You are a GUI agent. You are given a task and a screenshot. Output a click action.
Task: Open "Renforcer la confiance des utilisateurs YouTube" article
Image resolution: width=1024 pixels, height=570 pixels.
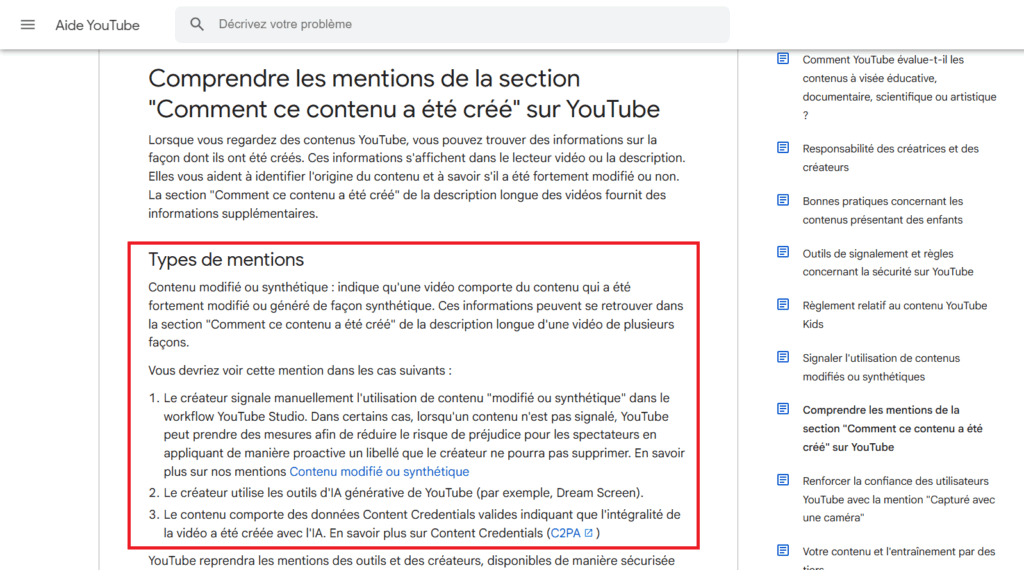point(898,499)
